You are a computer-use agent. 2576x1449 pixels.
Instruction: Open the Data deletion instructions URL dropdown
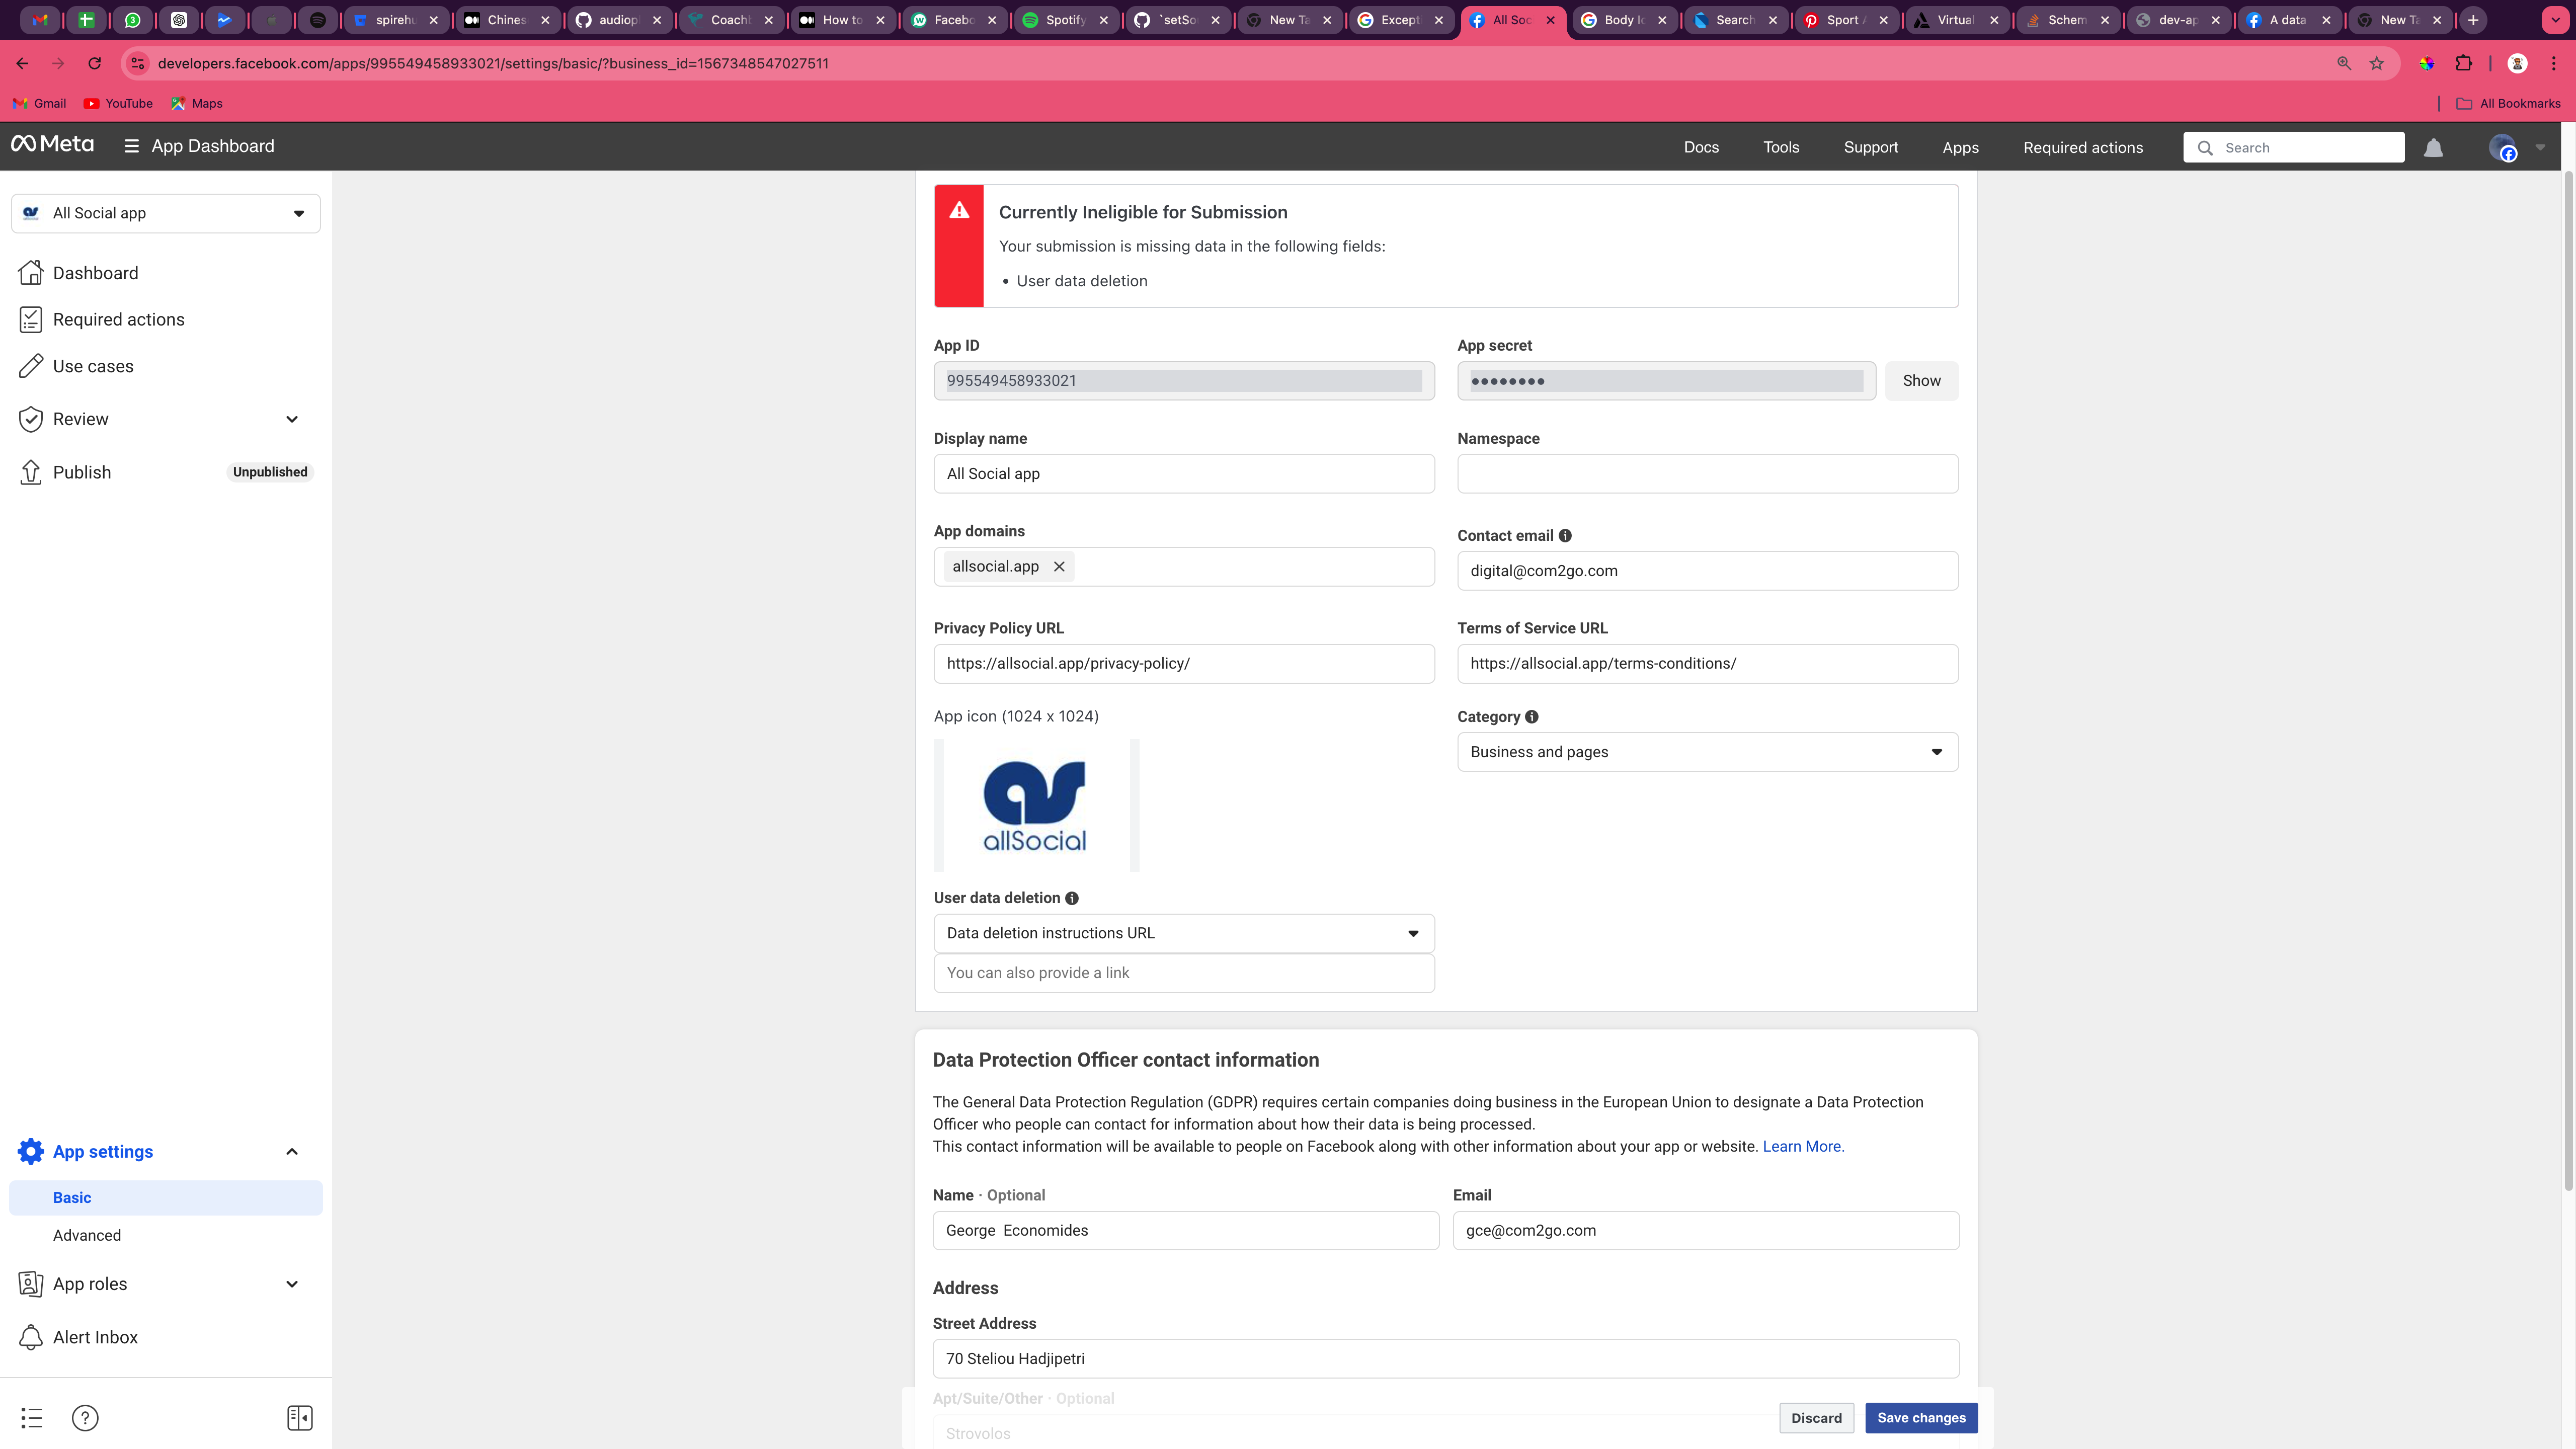click(1184, 933)
